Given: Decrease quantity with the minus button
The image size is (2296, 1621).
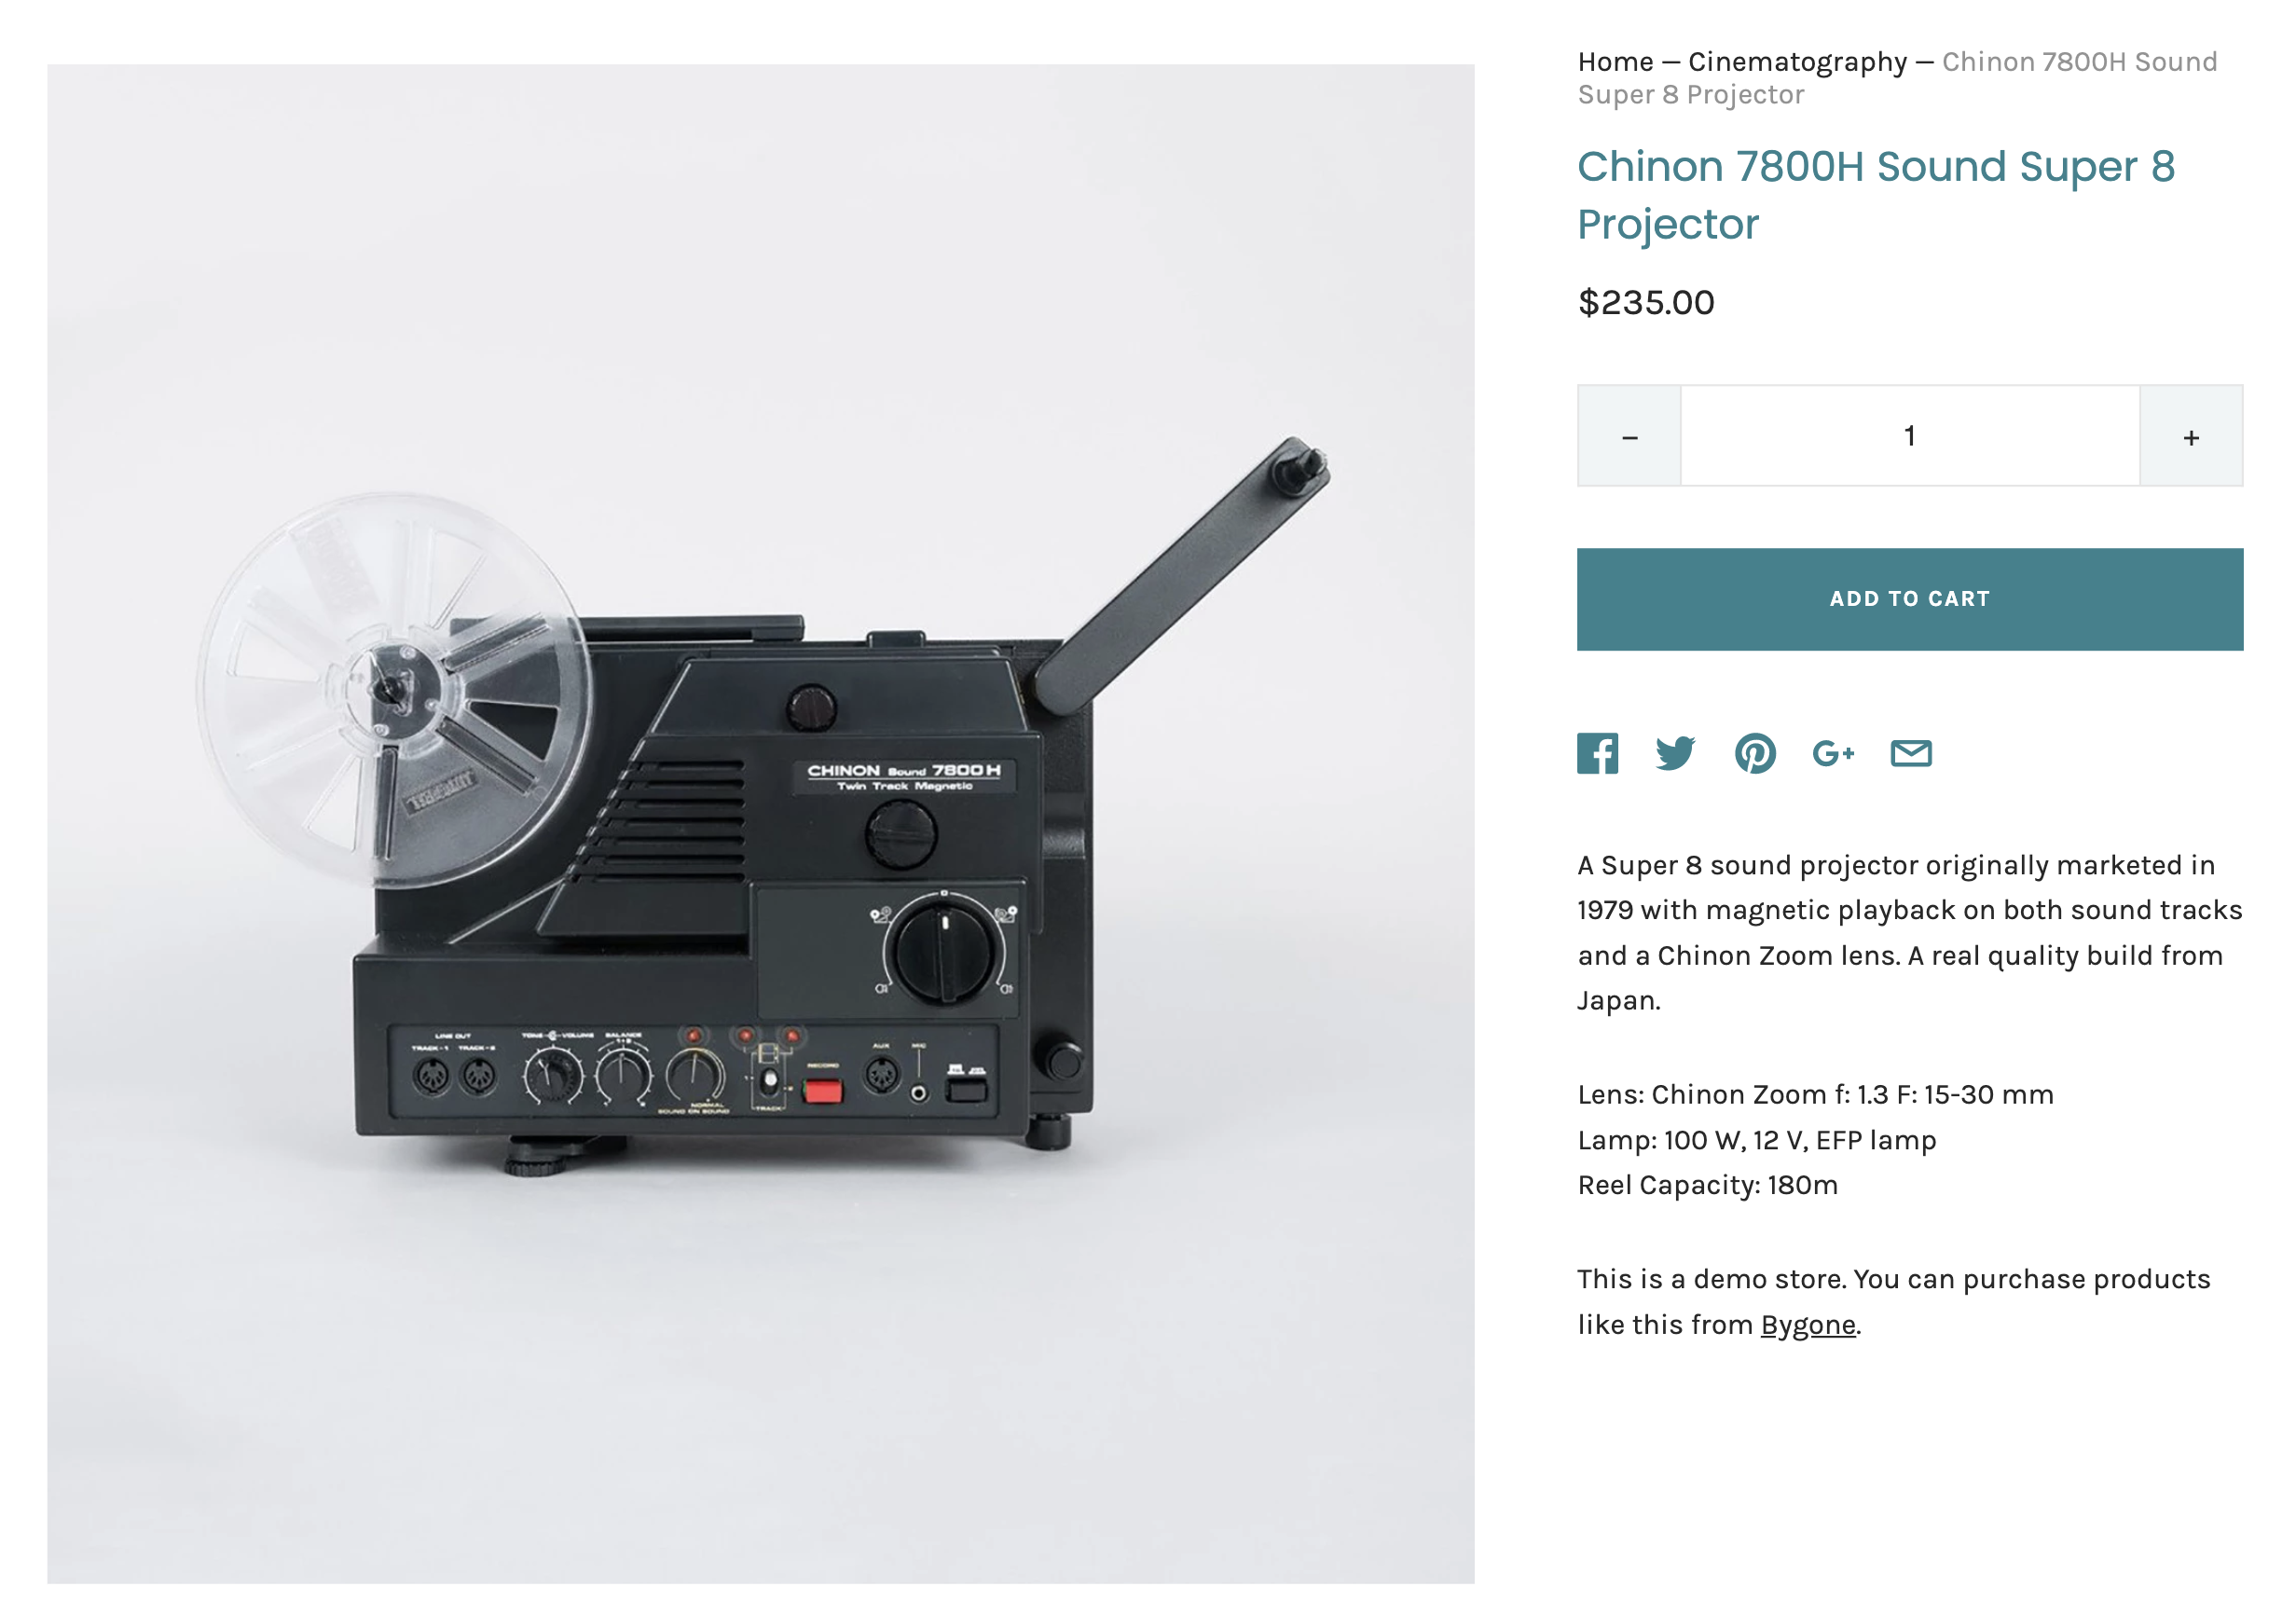Looking at the screenshot, I should [1629, 436].
